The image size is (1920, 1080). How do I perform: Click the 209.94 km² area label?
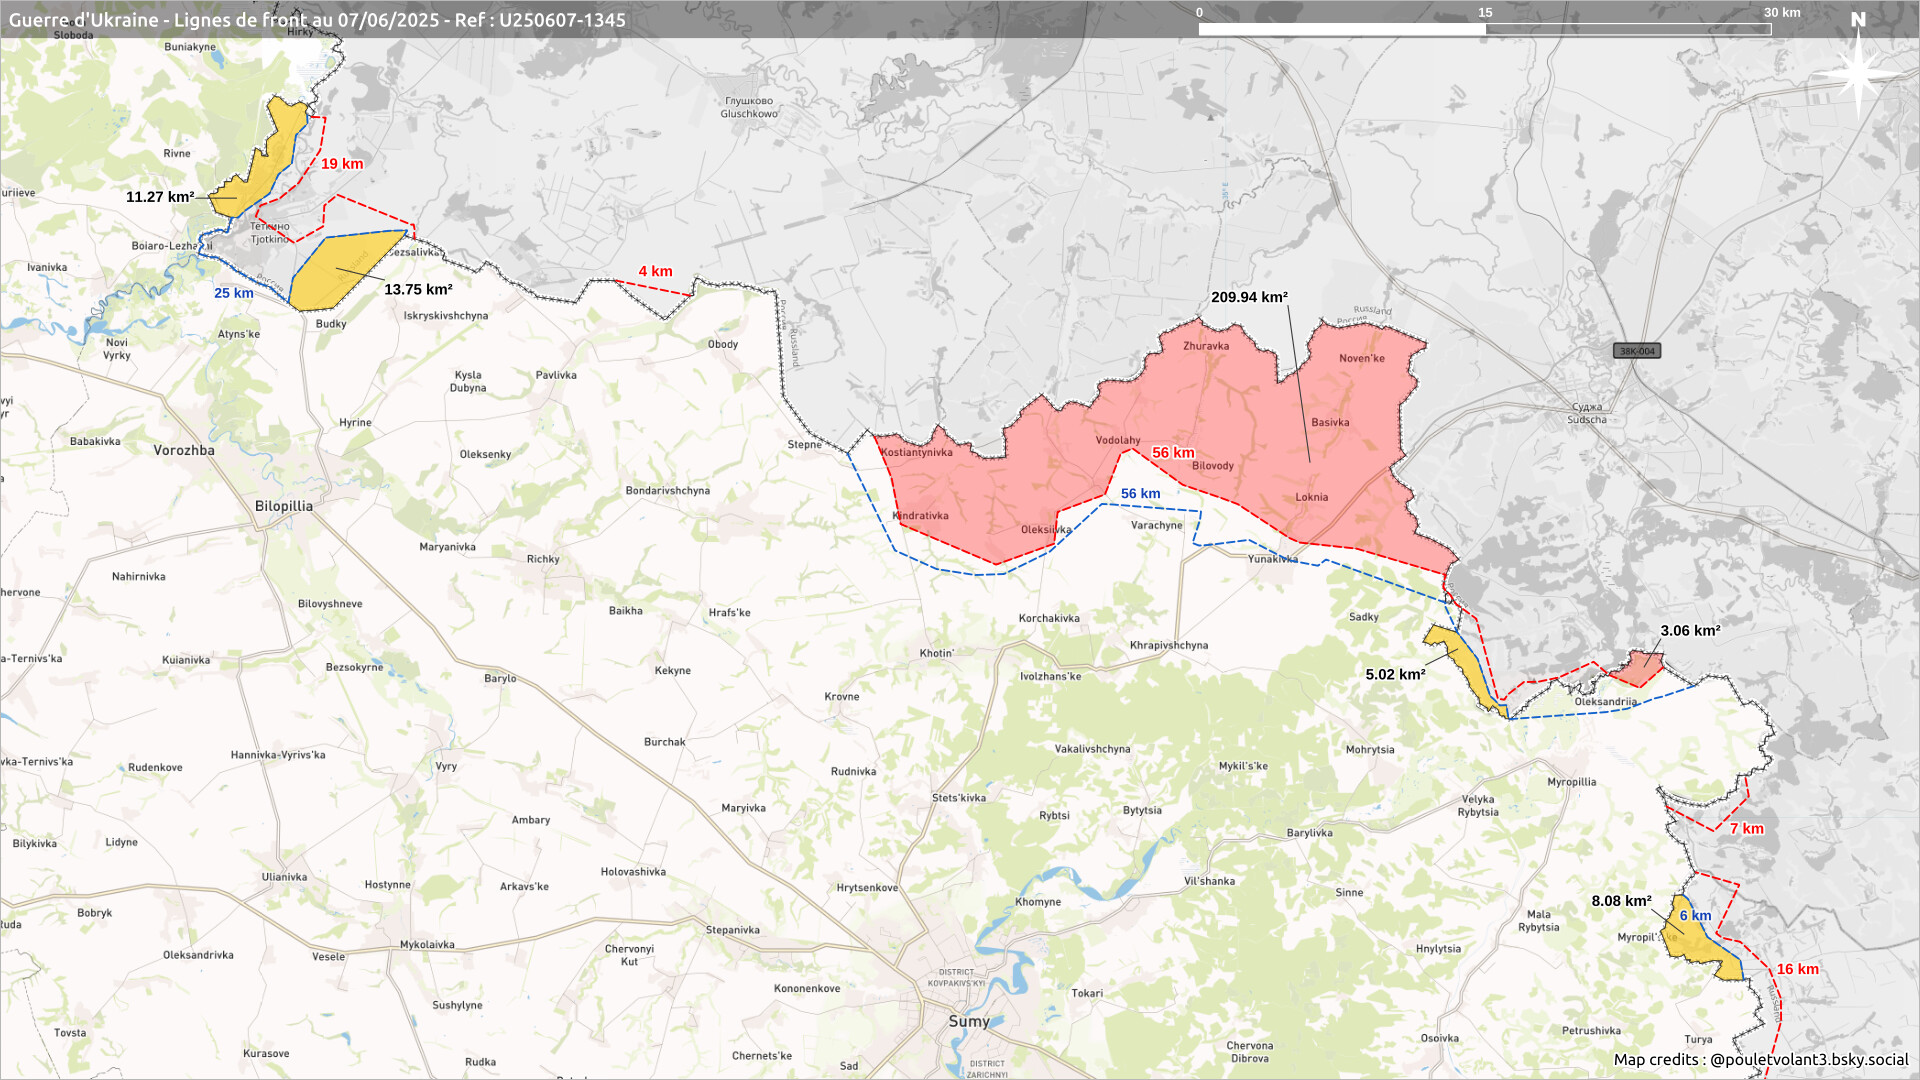pyautogui.click(x=1249, y=297)
